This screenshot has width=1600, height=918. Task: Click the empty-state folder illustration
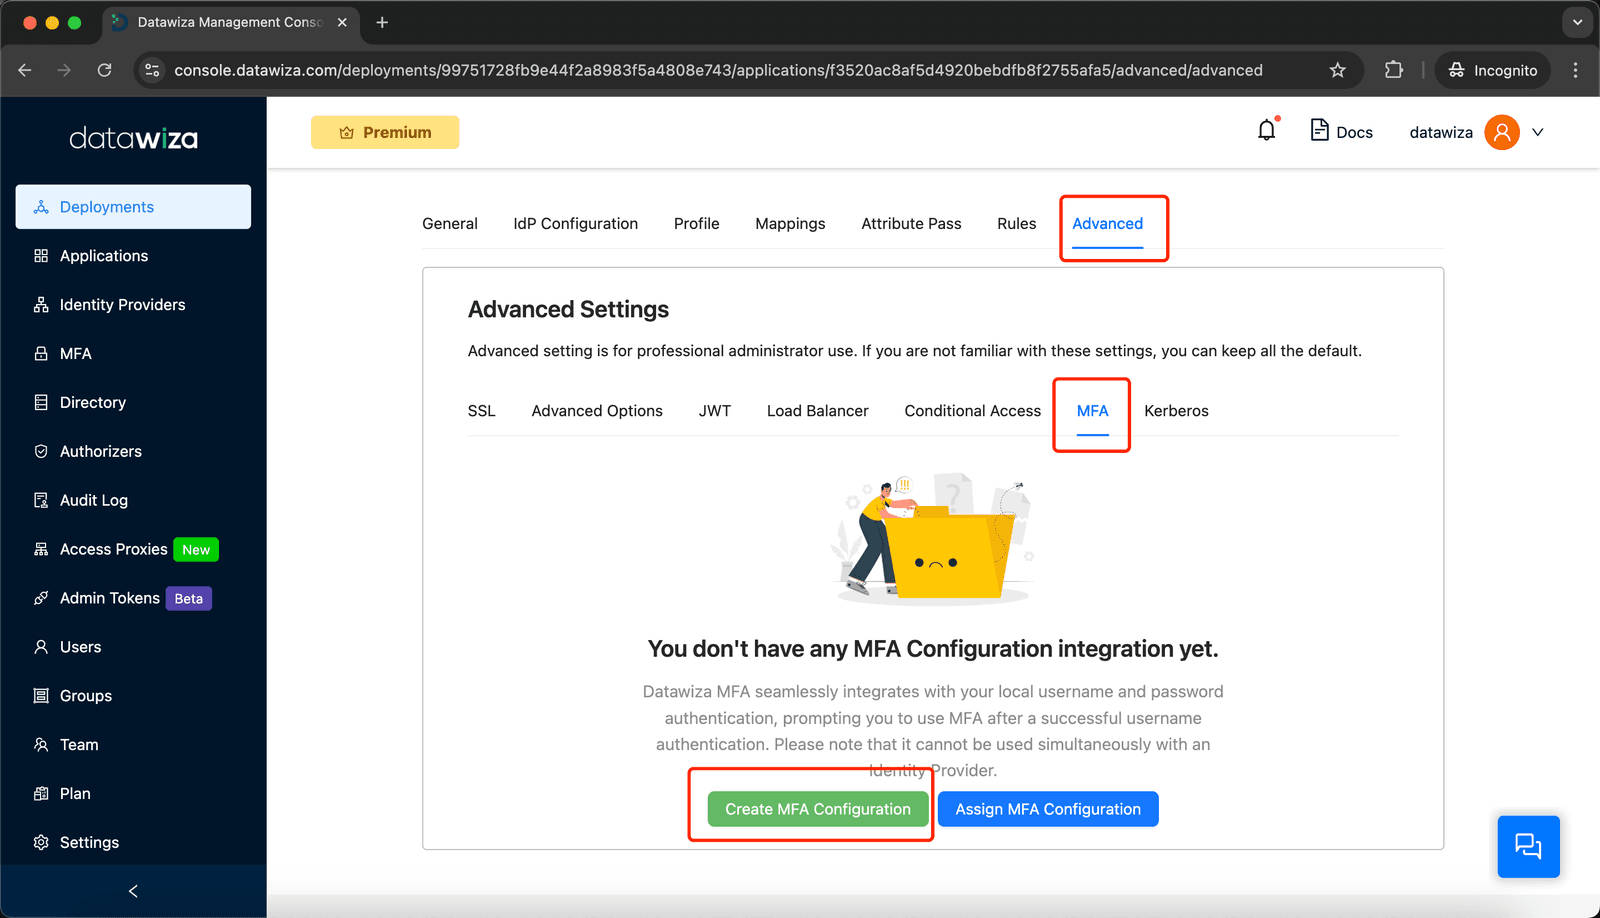click(933, 539)
